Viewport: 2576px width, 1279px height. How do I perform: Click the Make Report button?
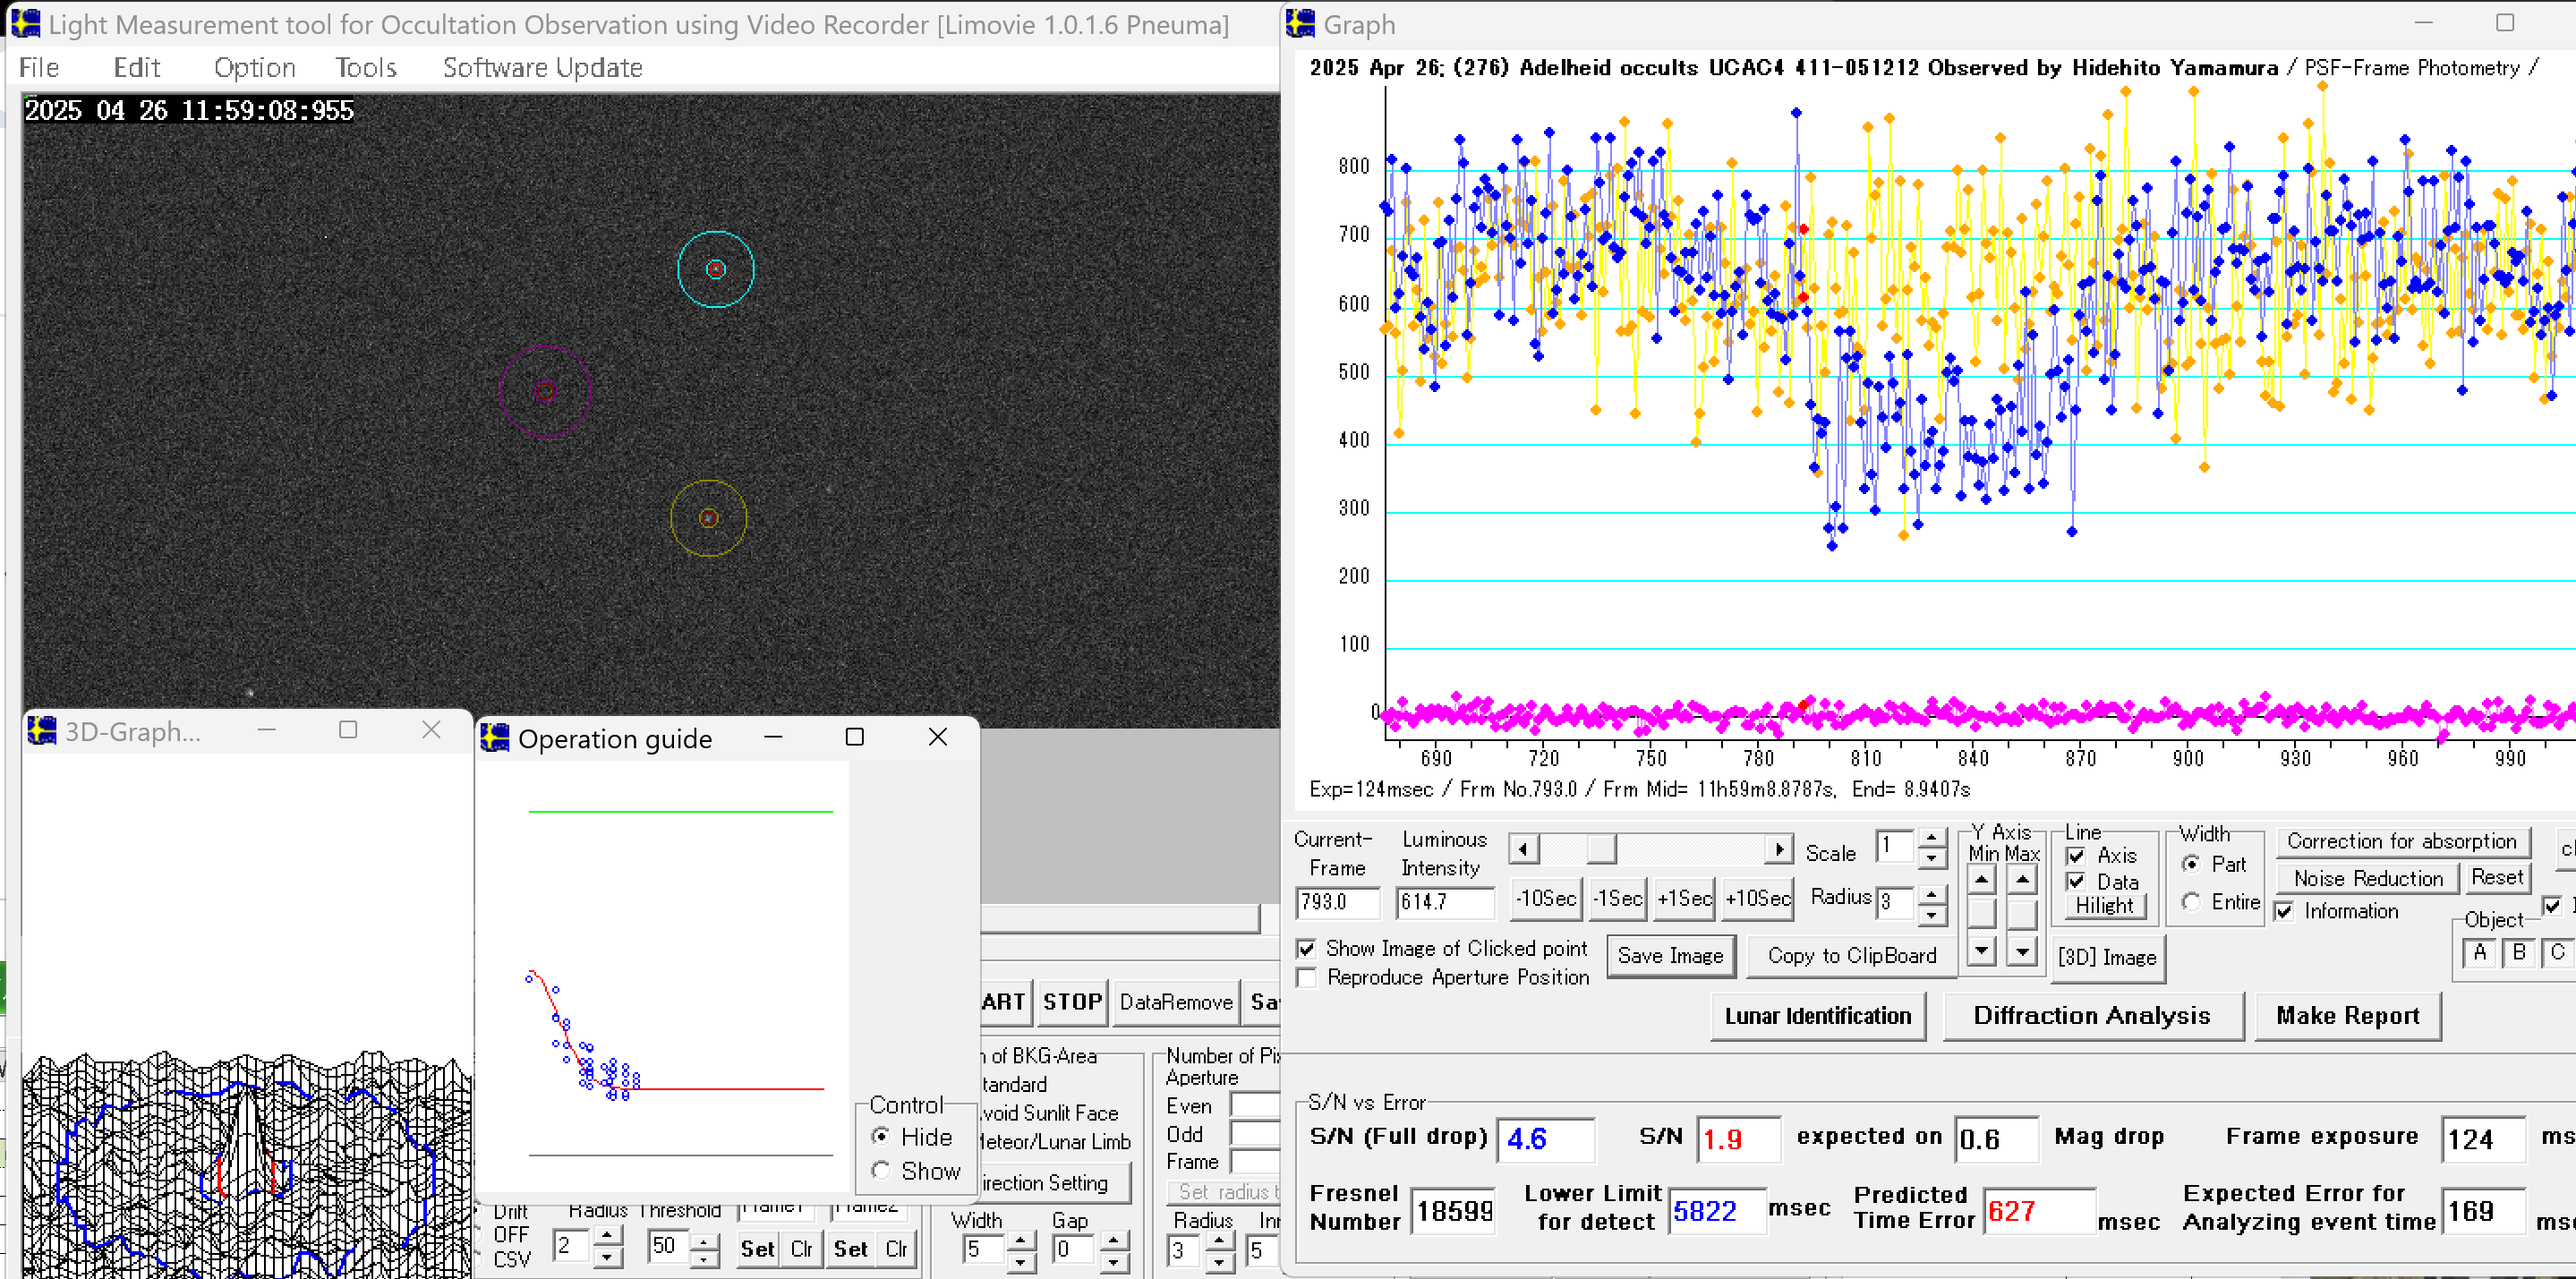[x=2347, y=1015]
